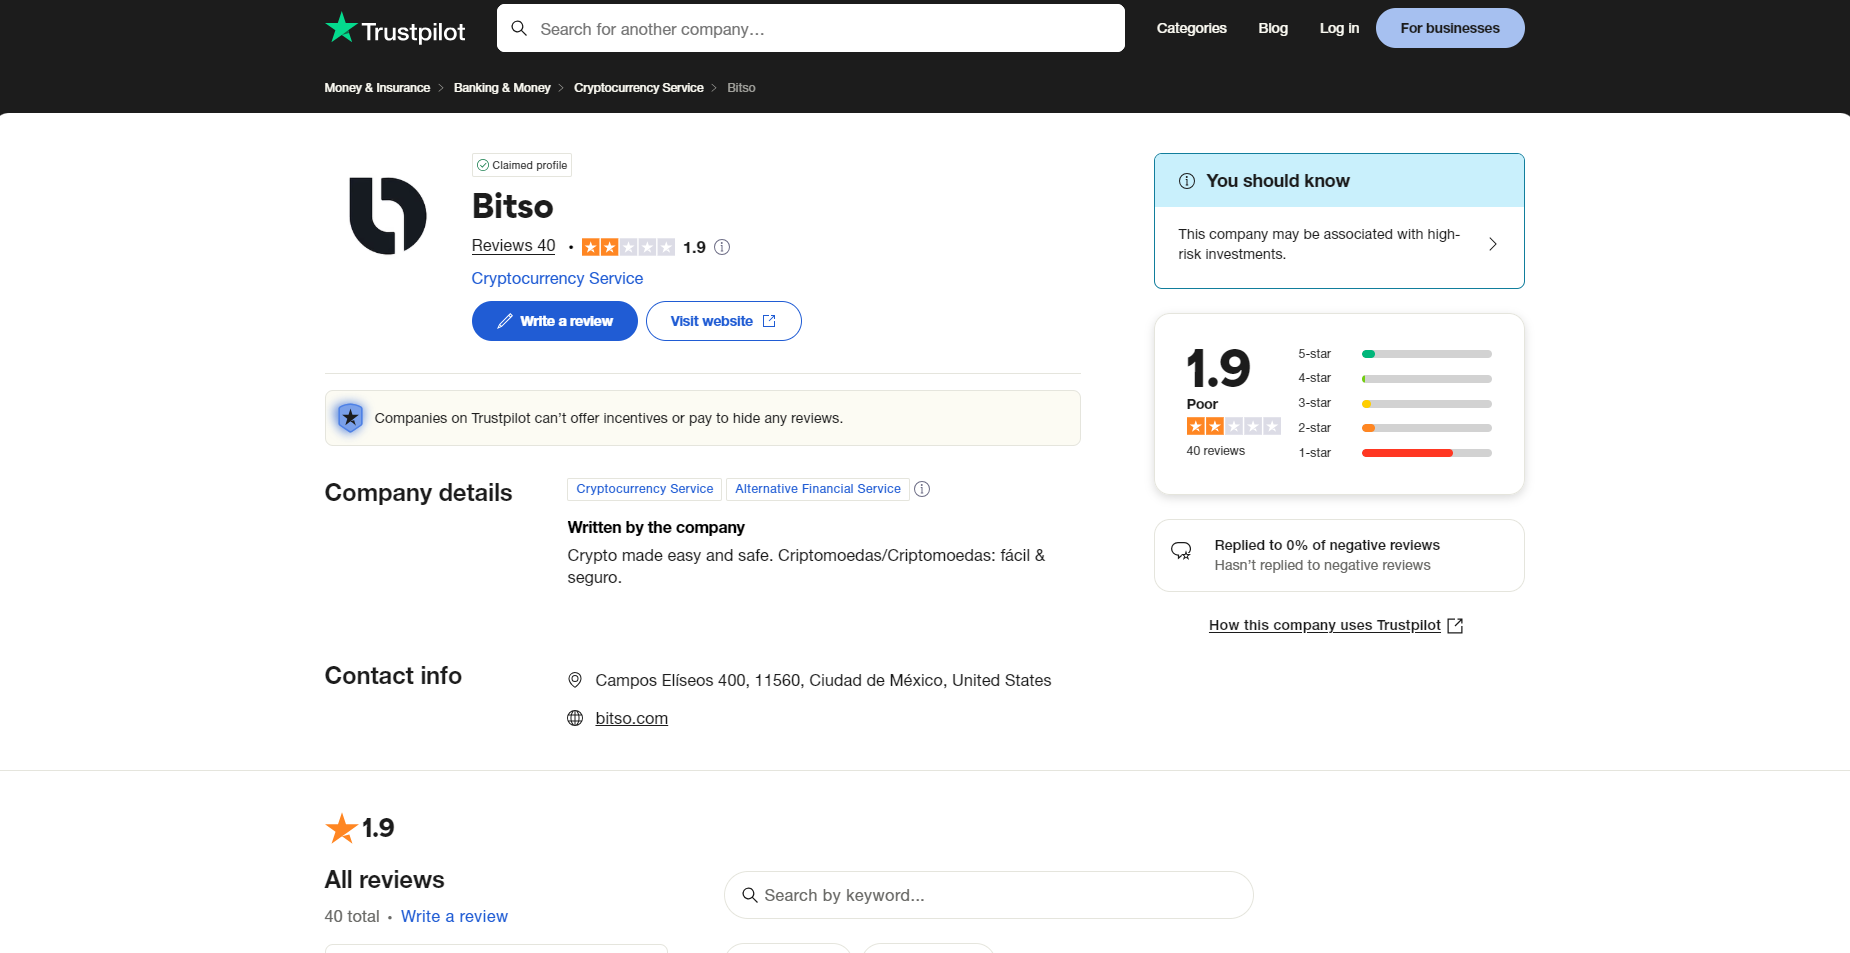Click the info icon in You should know
The width and height of the screenshot is (1850, 953).
pyautogui.click(x=1186, y=181)
